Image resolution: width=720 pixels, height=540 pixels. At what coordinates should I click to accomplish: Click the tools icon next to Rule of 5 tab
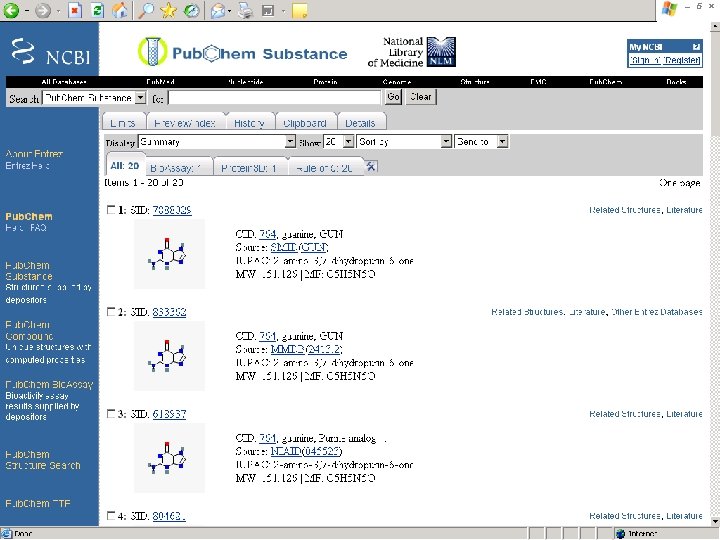point(371,166)
